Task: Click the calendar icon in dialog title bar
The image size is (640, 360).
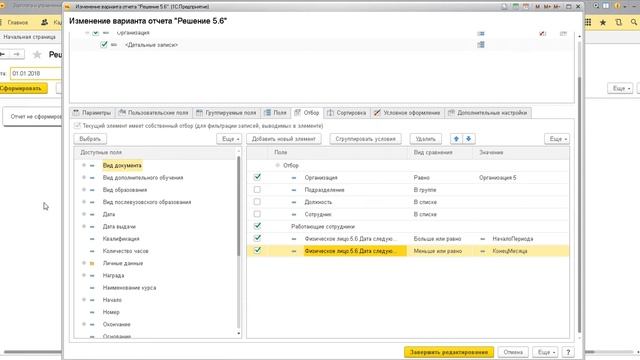Action: point(526,7)
